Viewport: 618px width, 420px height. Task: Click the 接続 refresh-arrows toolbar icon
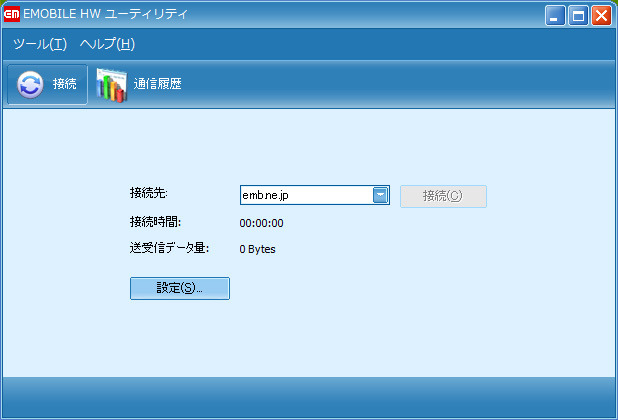click(x=30, y=84)
